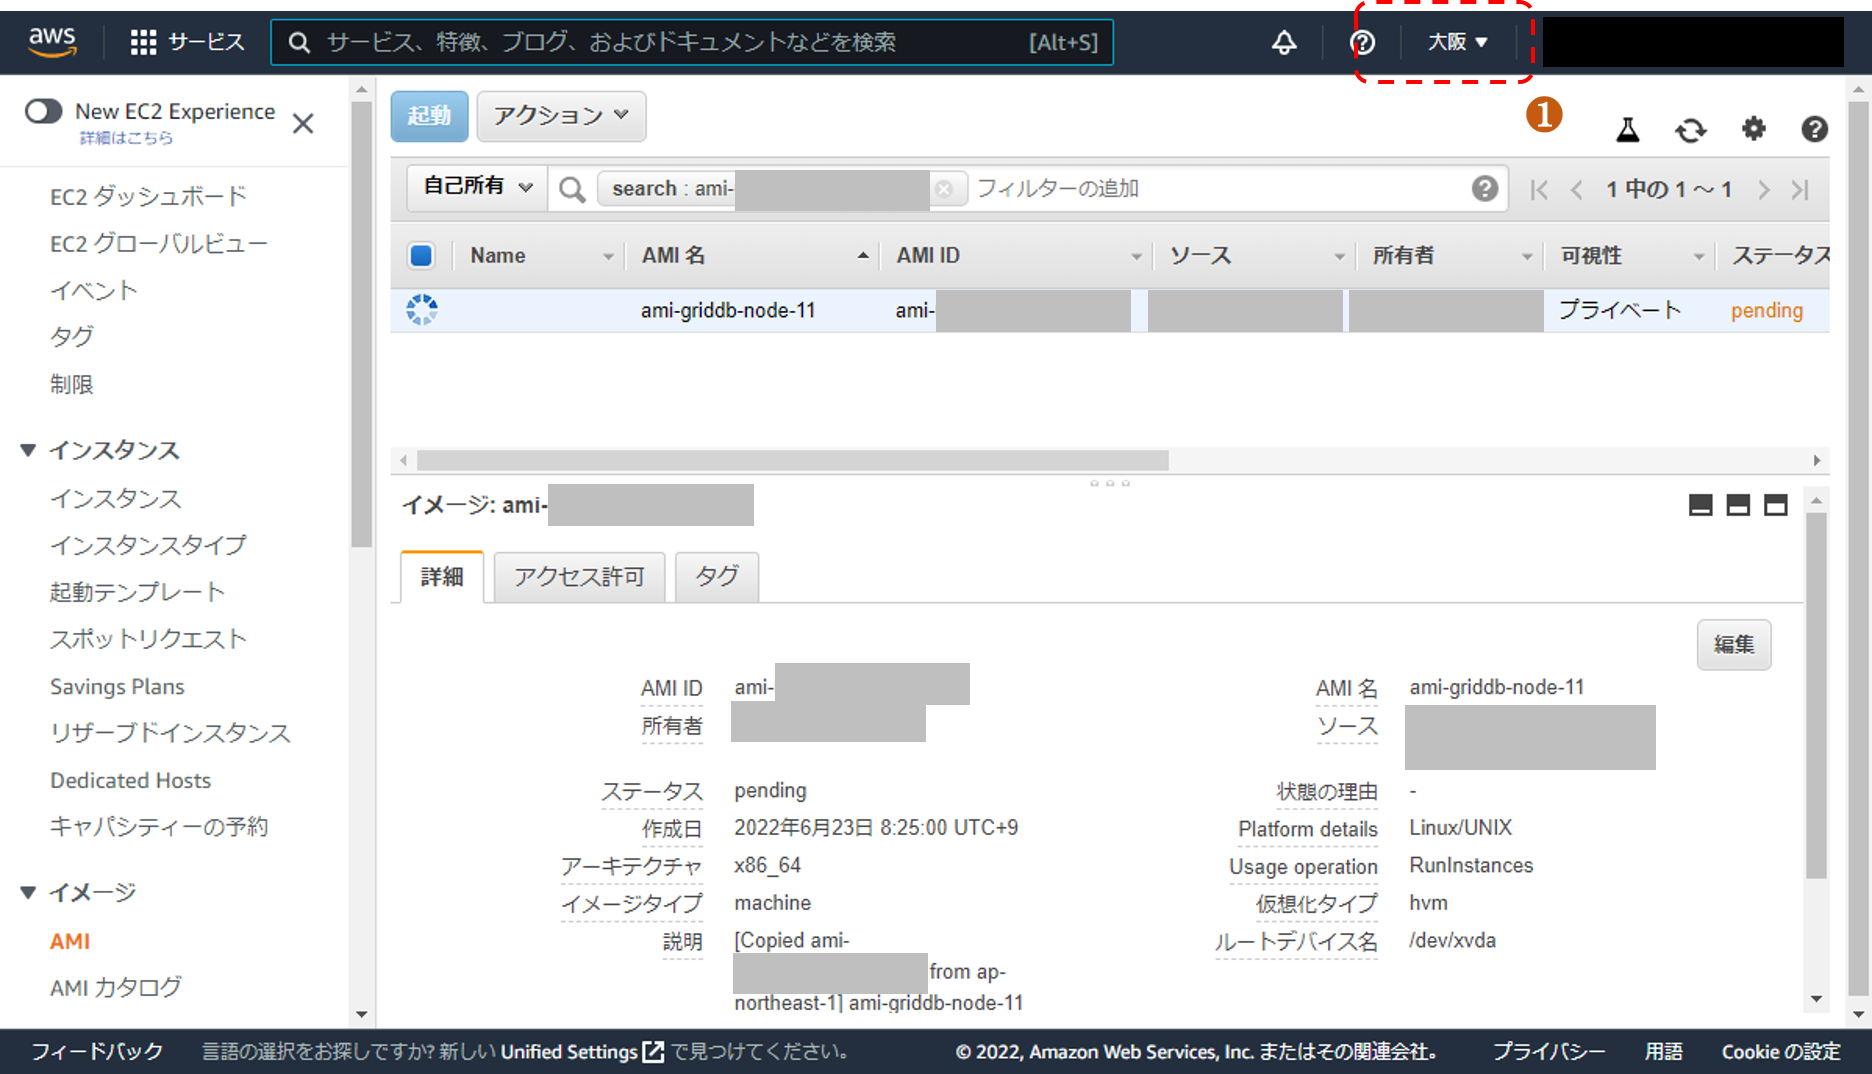Click the notifications bell icon

1284,42
